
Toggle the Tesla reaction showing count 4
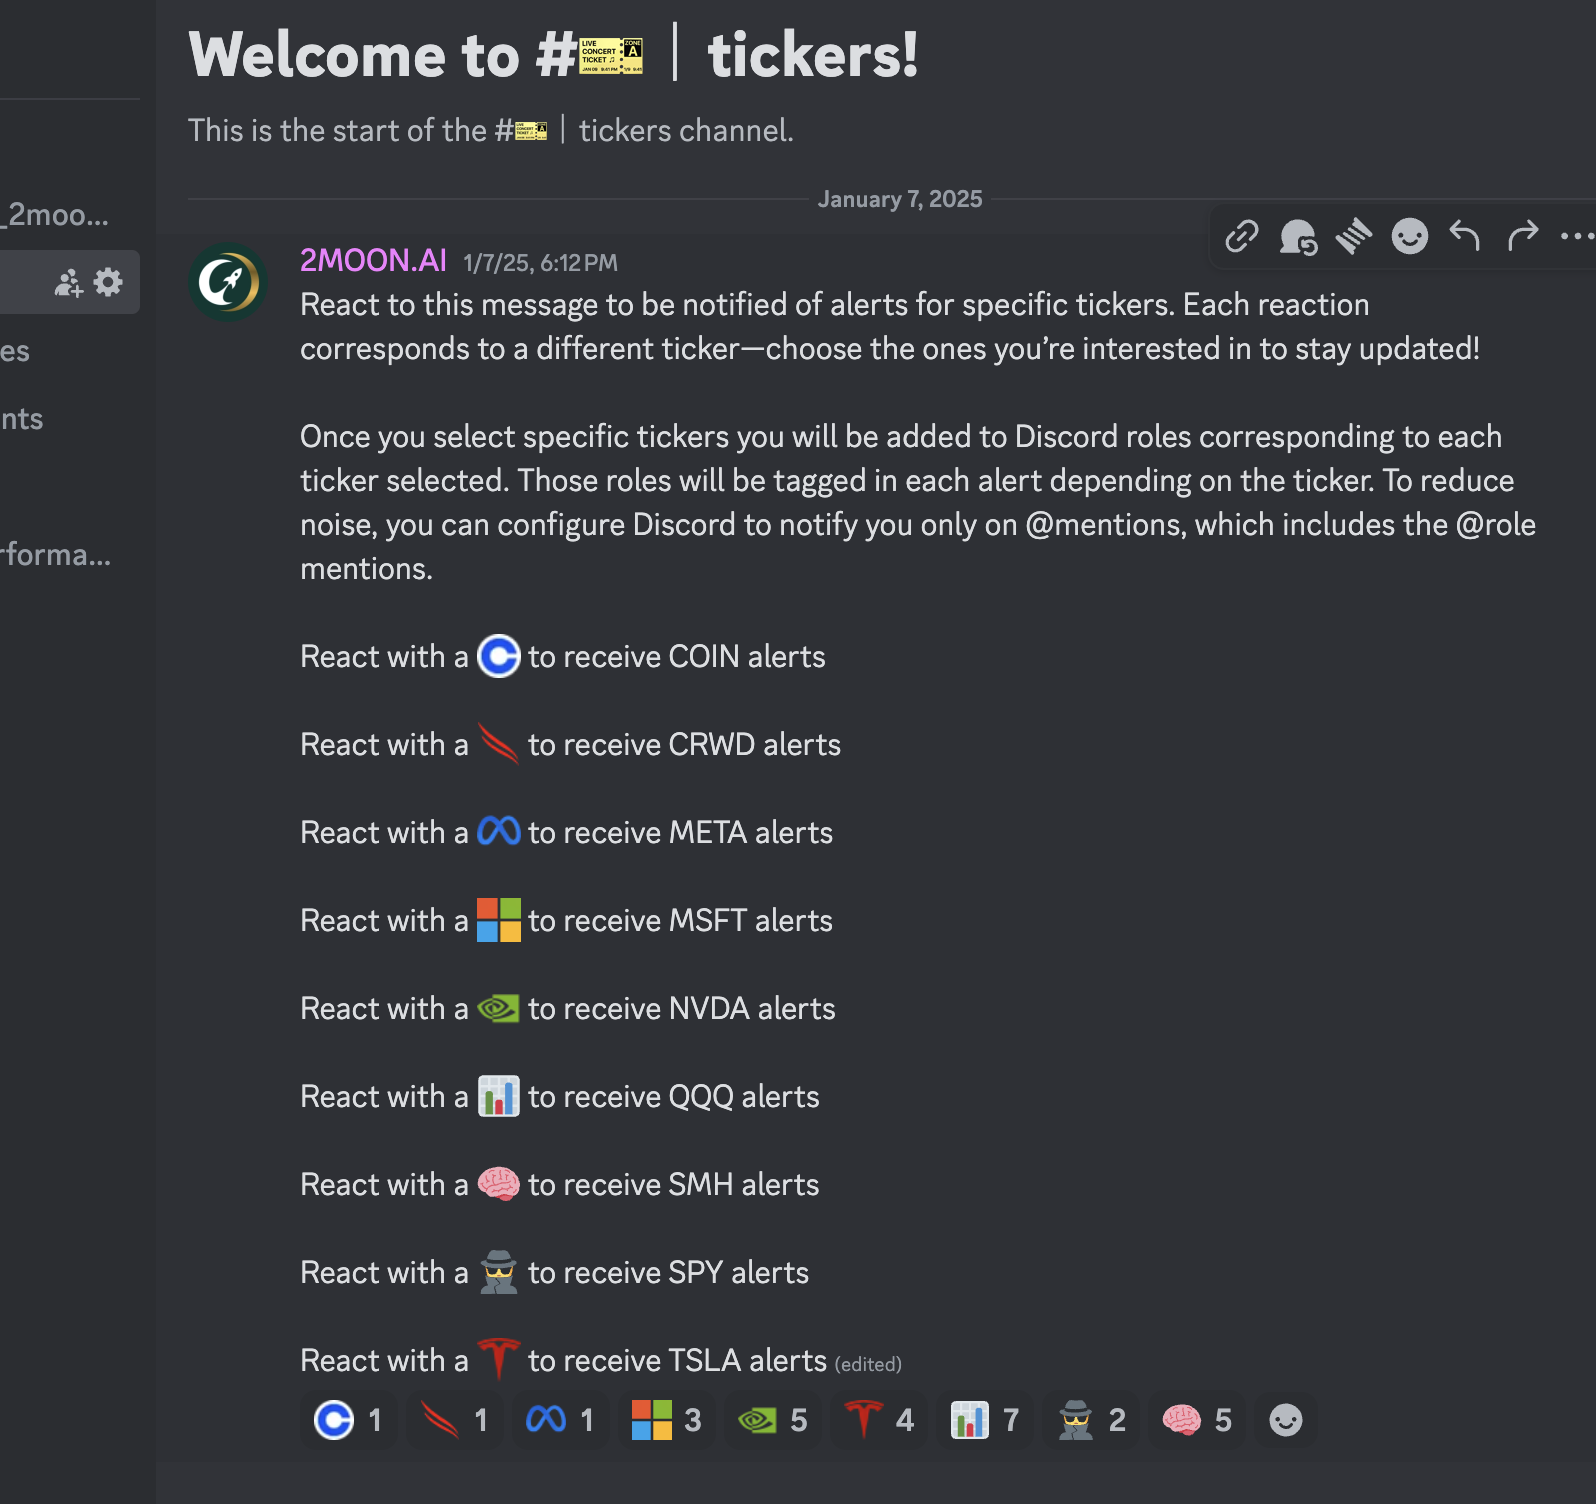pyautogui.click(x=879, y=1420)
